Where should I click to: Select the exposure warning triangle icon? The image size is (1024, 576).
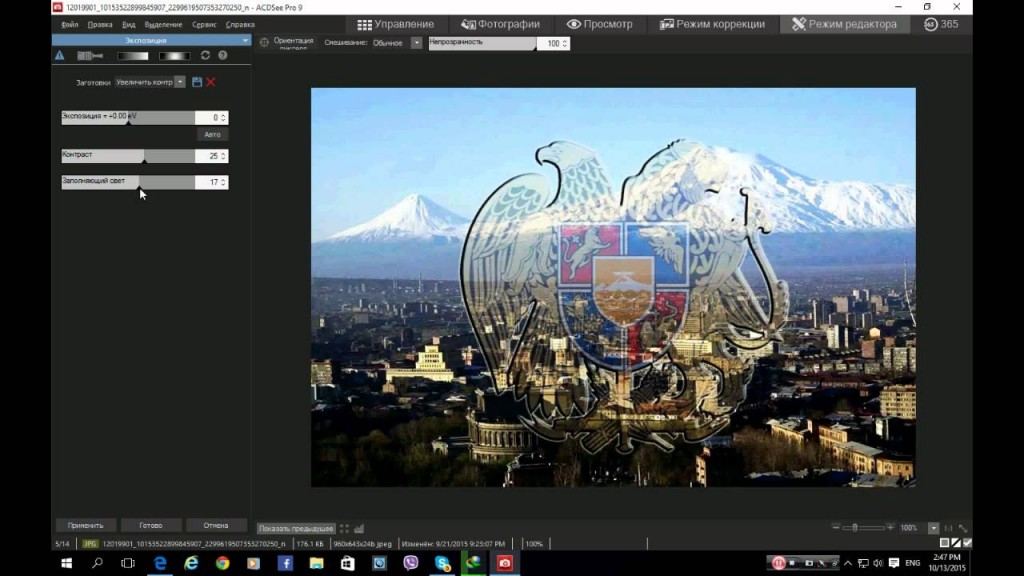tap(61, 55)
